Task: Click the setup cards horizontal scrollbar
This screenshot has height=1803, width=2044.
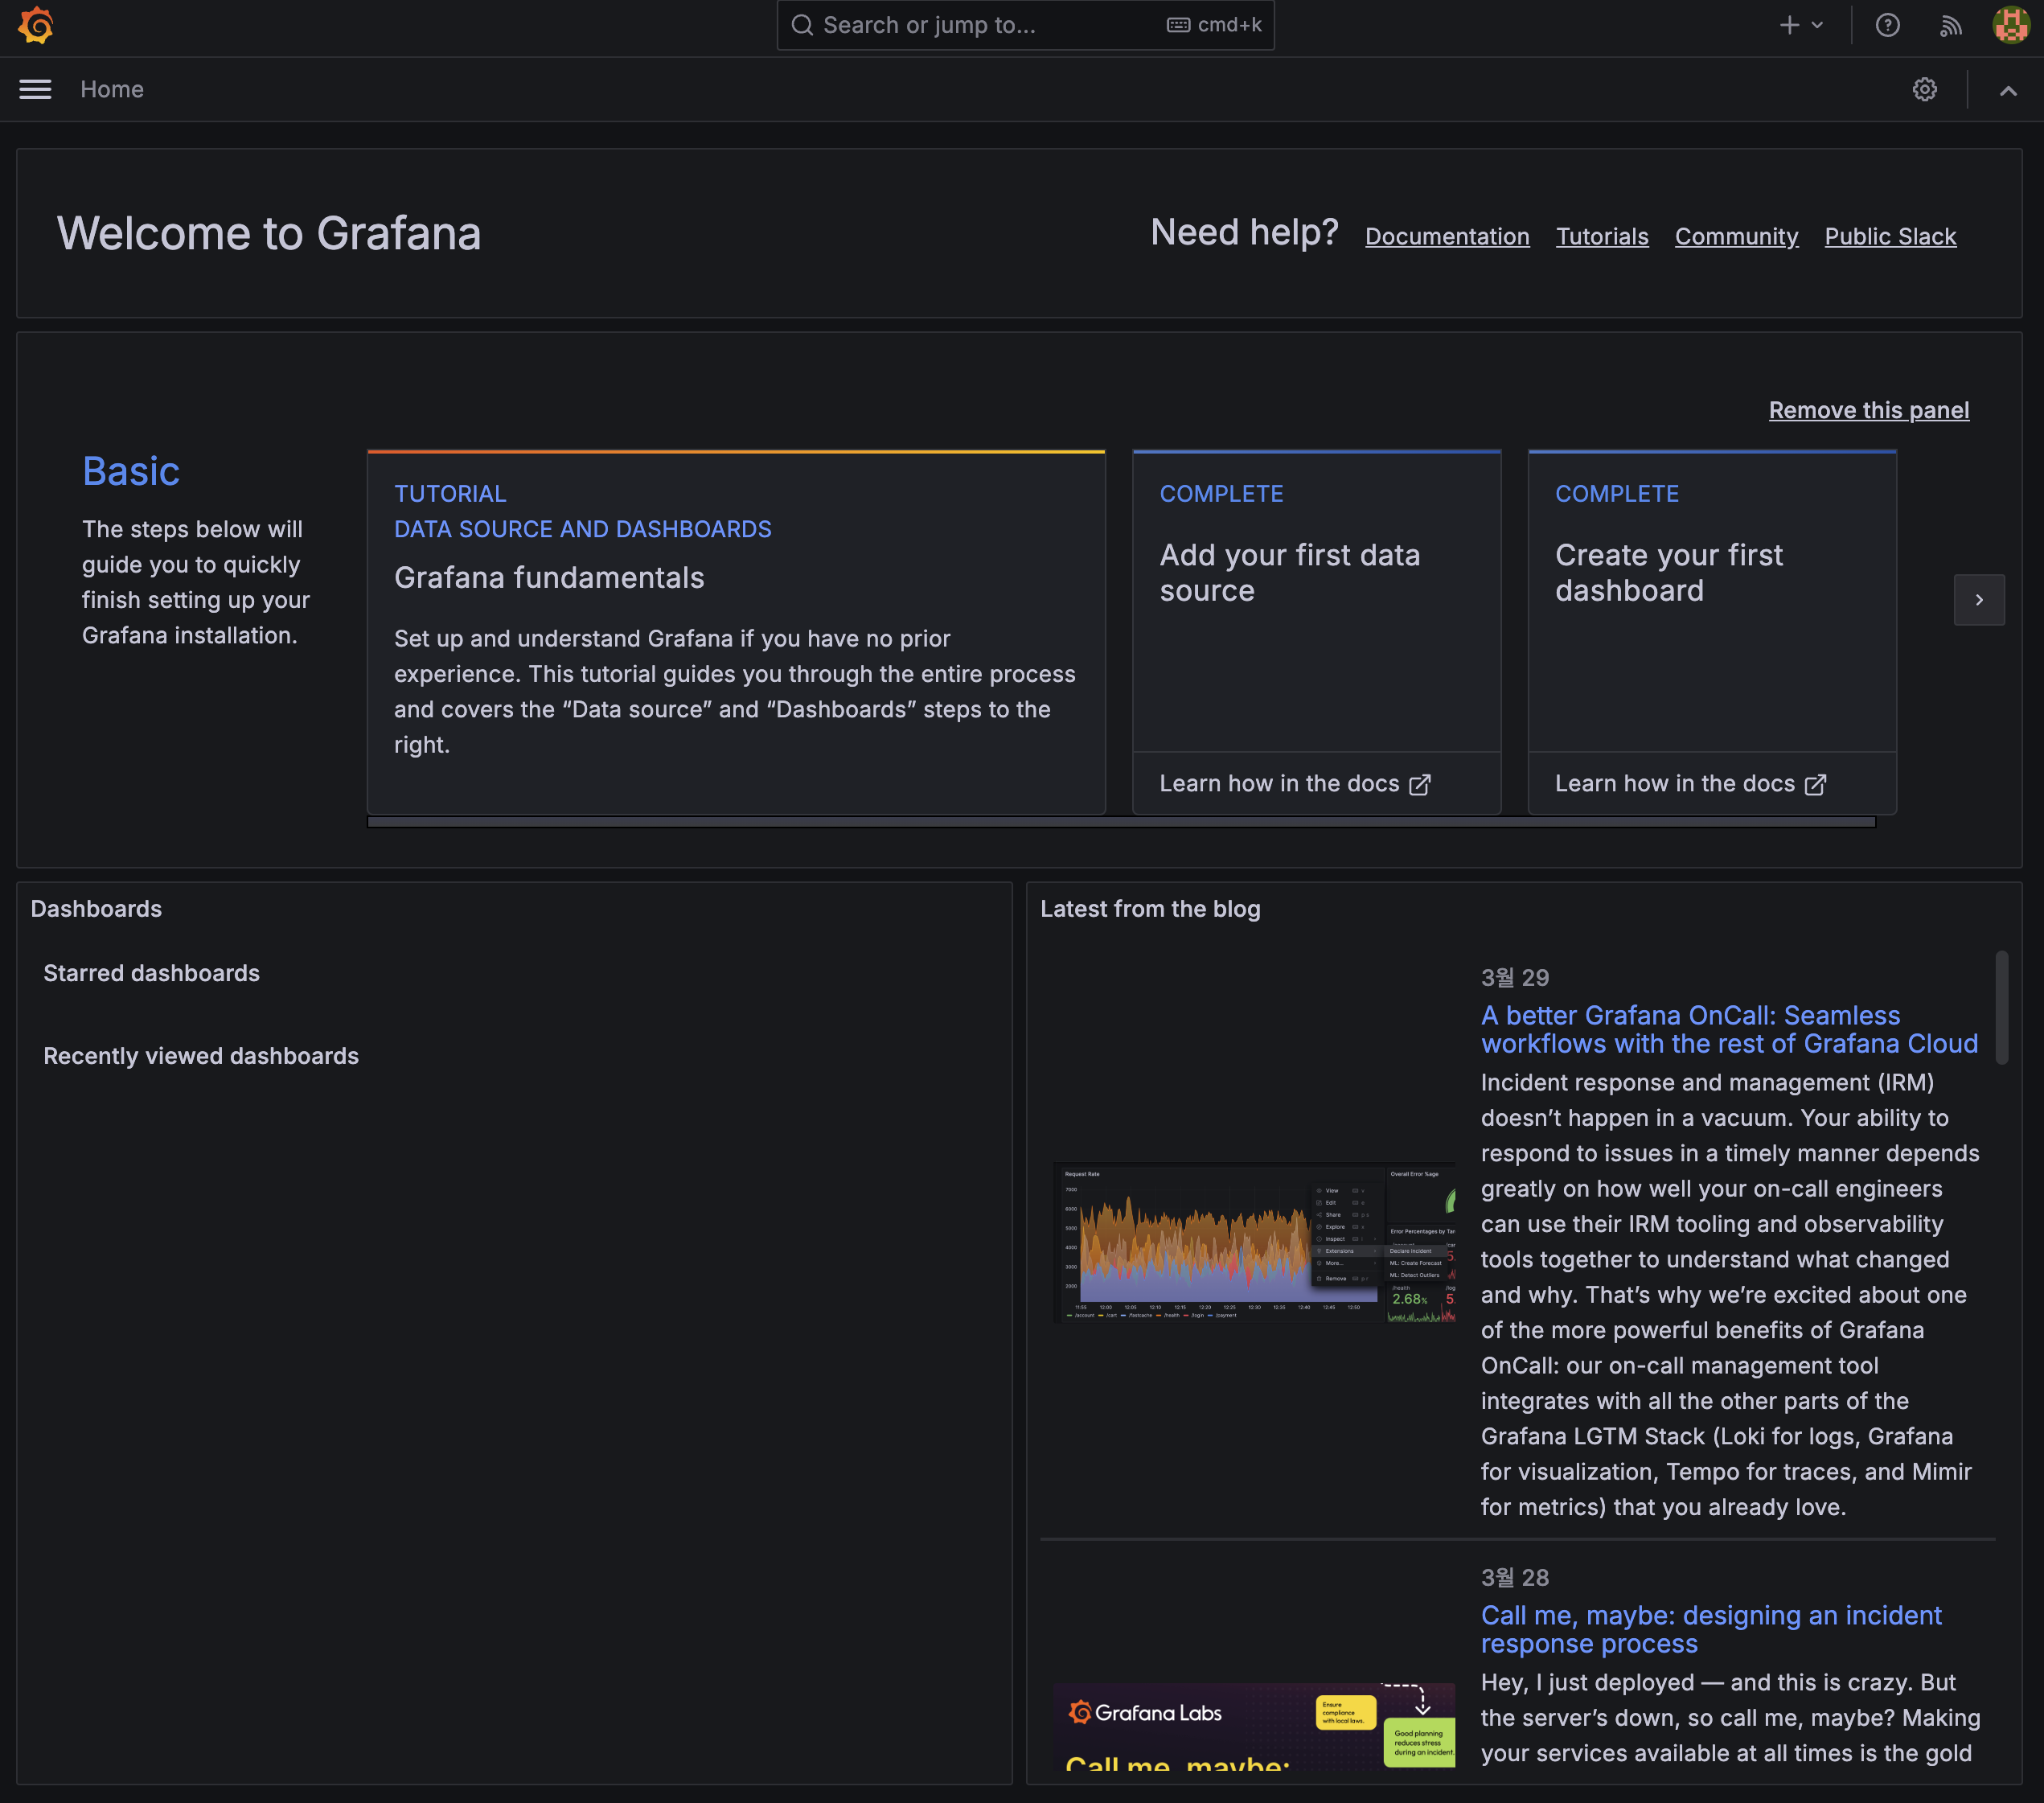Action: (1120, 822)
